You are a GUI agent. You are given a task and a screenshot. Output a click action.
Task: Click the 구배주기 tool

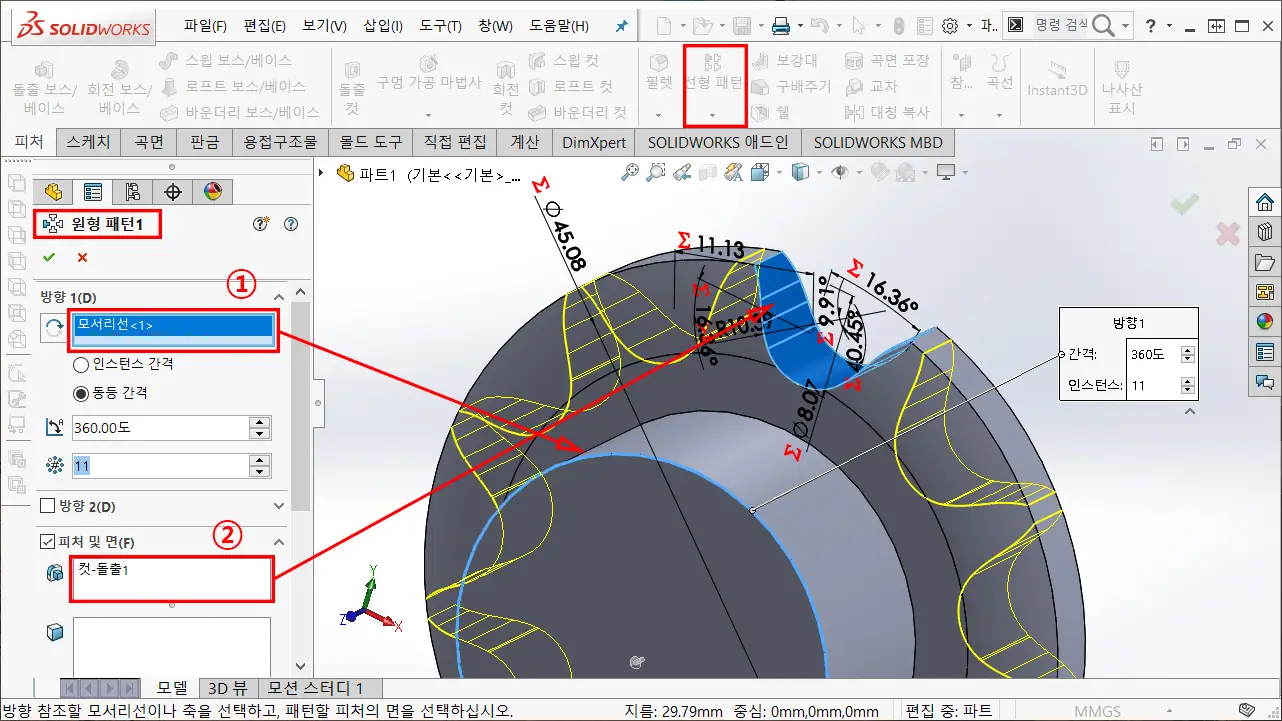791,86
